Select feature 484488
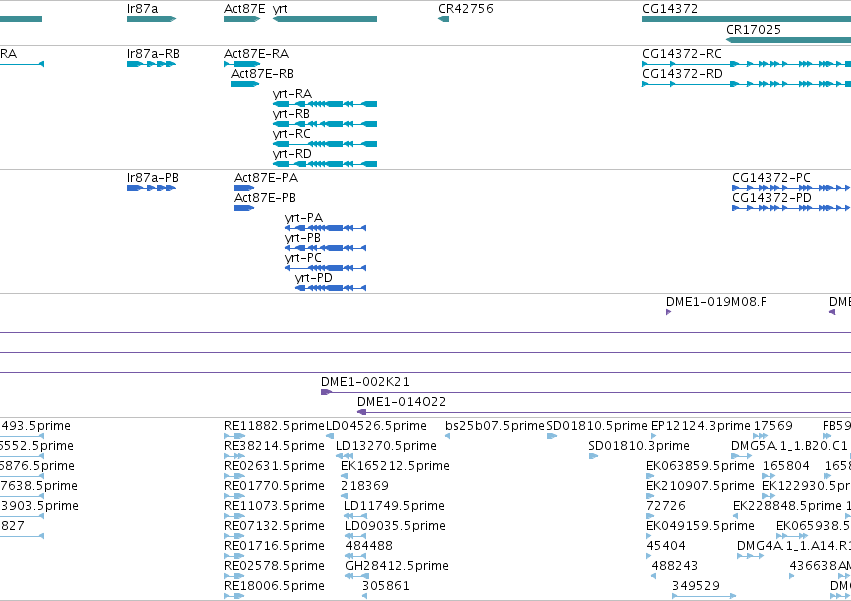The height and width of the screenshot is (601, 851). pos(355,556)
